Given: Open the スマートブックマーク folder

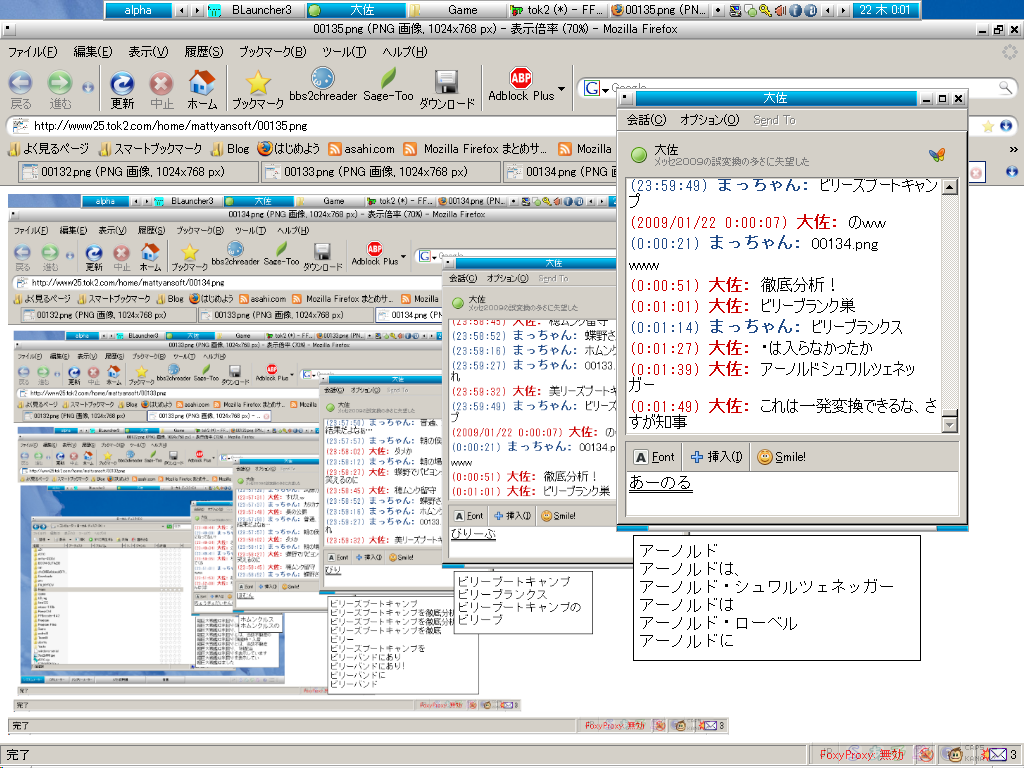Looking at the screenshot, I should click(150, 149).
